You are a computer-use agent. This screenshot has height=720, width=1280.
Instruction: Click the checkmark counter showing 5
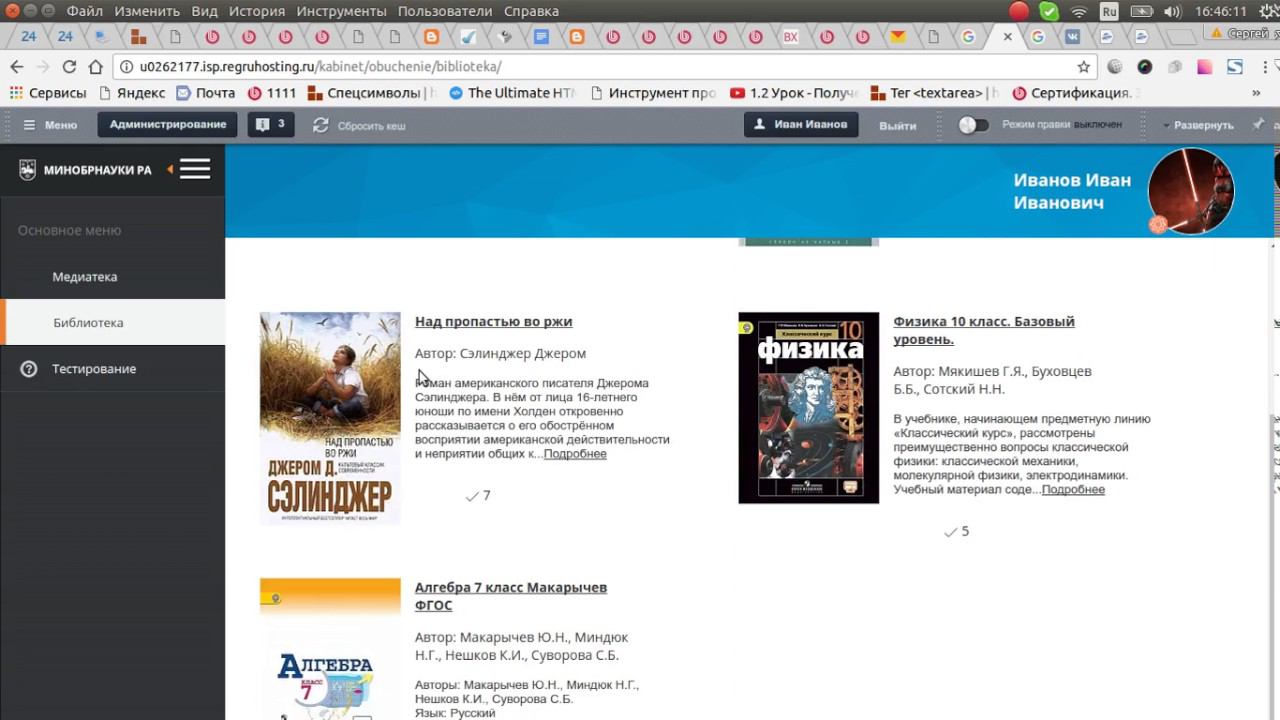click(x=957, y=532)
